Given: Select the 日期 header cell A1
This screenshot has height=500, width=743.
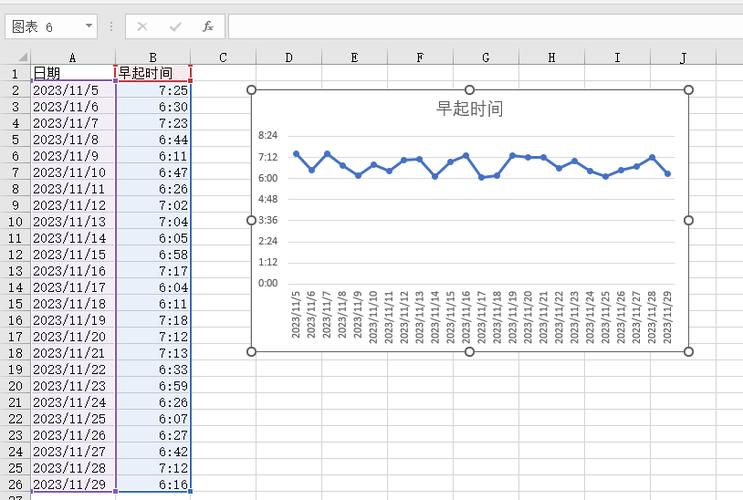Looking at the screenshot, I should [73, 74].
